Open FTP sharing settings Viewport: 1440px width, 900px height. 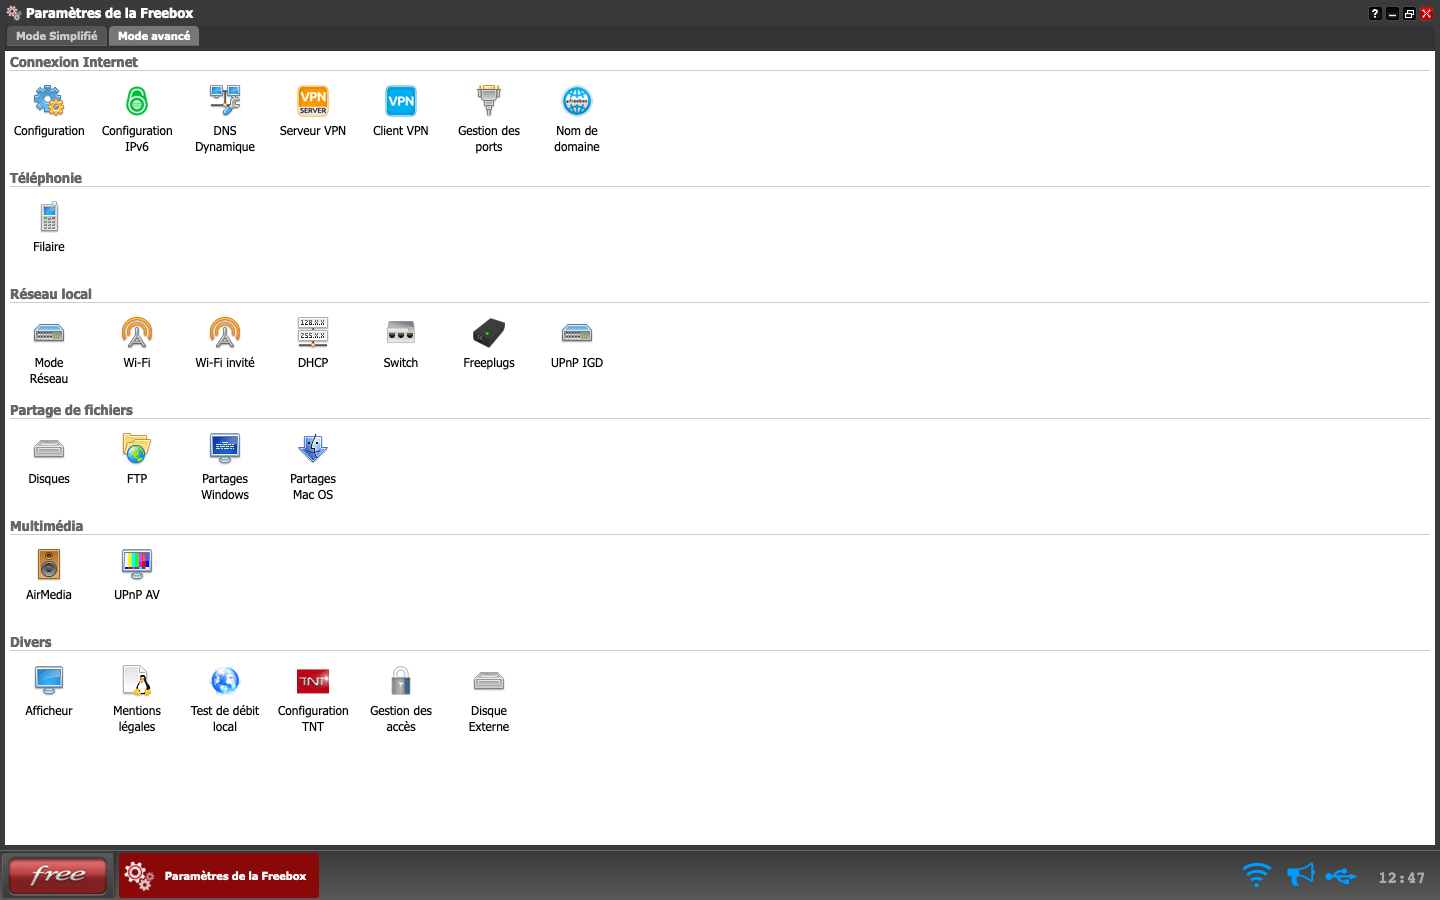point(137,459)
